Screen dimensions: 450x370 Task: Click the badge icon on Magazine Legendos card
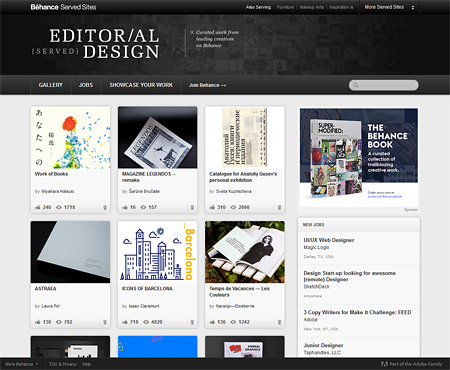point(192,207)
